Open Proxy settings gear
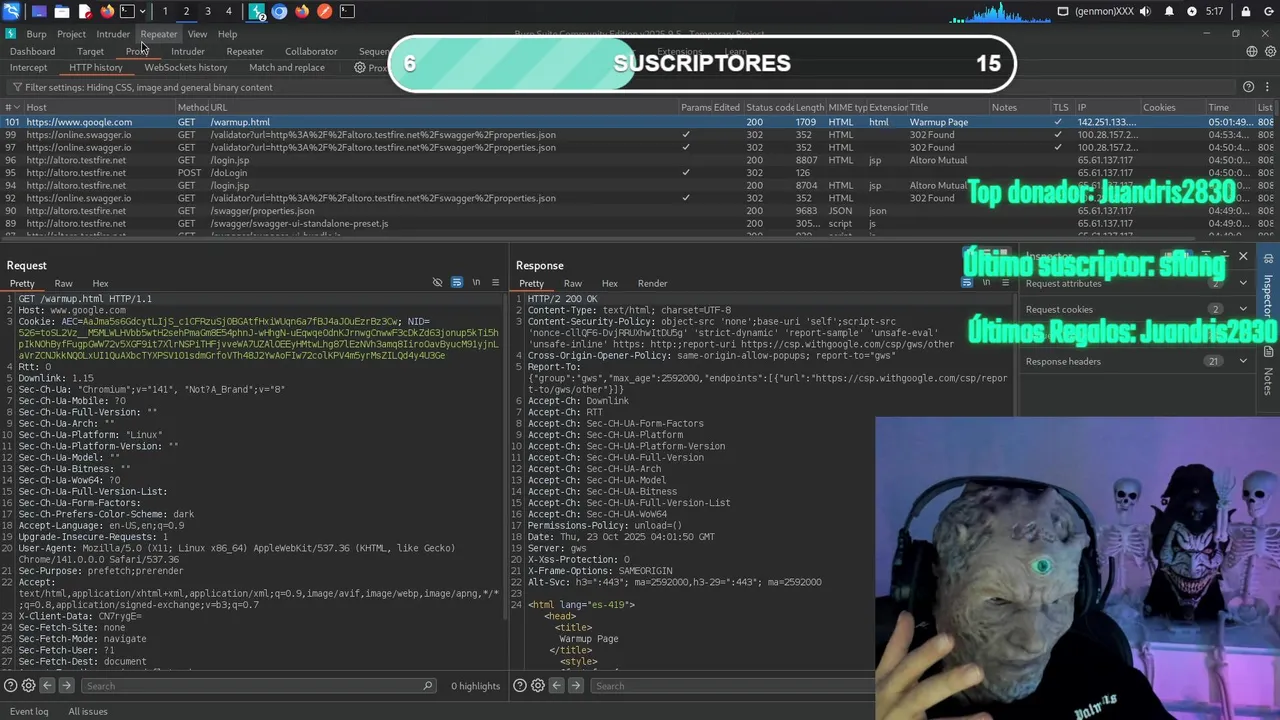This screenshot has width=1280, height=720. pyautogui.click(x=361, y=68)
